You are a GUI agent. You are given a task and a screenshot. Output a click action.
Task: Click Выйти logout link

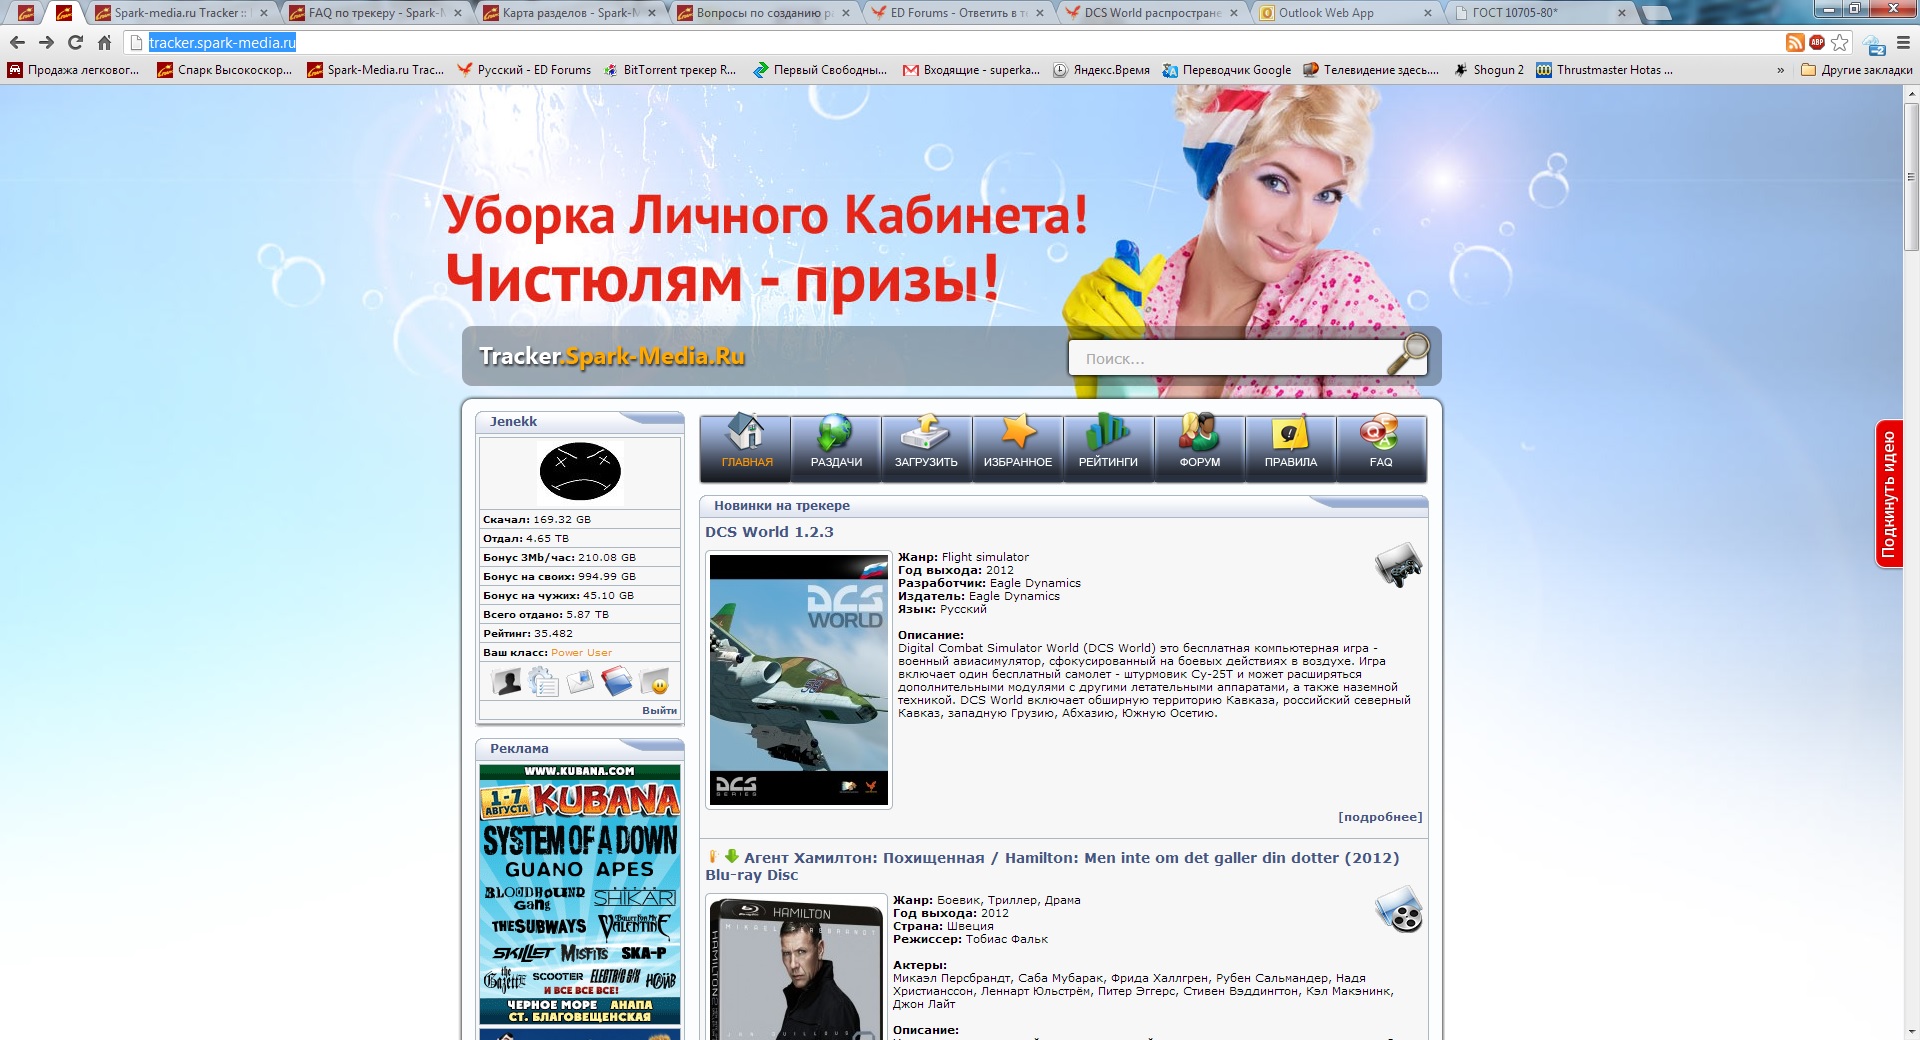[x=659, y=710]
